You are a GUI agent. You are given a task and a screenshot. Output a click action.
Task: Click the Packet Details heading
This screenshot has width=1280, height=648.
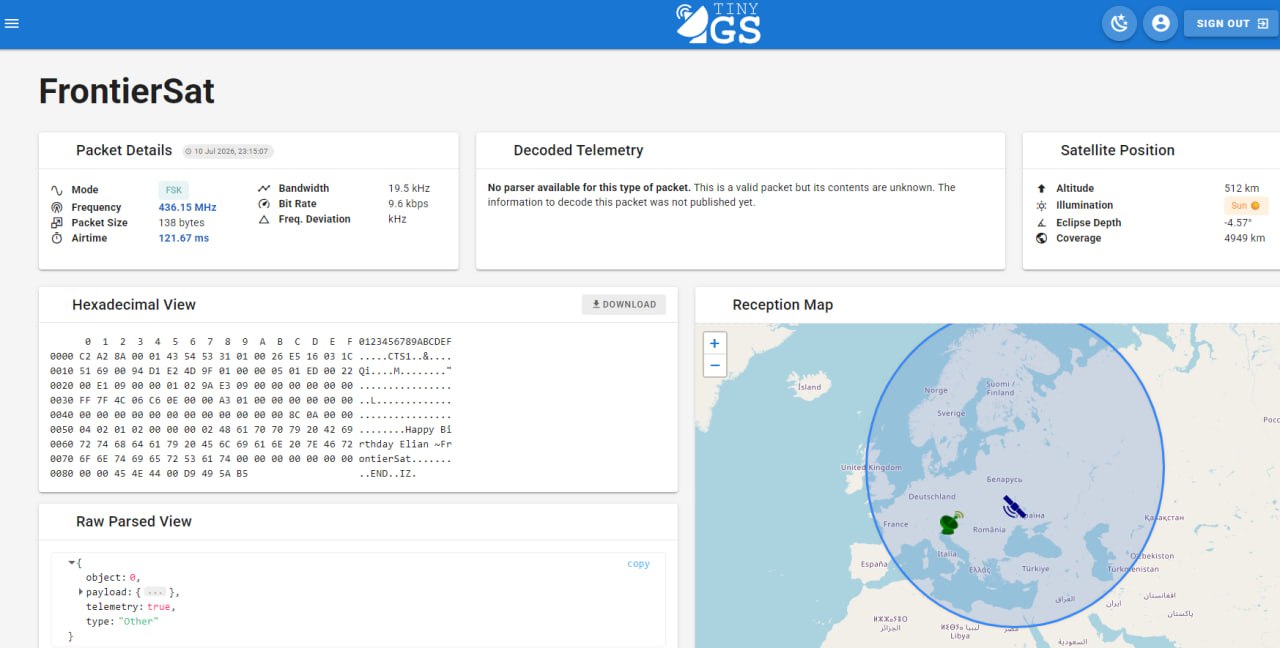click(x=124, y=150)
